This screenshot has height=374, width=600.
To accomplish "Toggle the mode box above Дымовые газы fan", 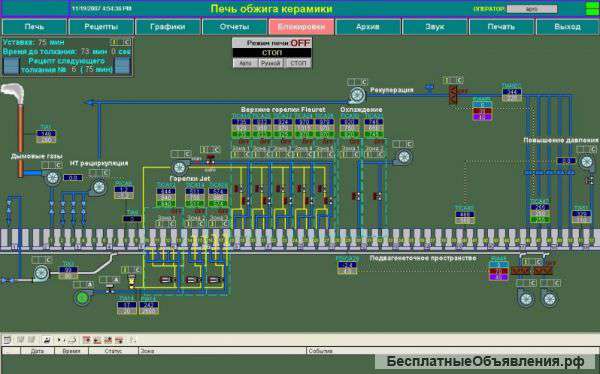I will [52, 165].
